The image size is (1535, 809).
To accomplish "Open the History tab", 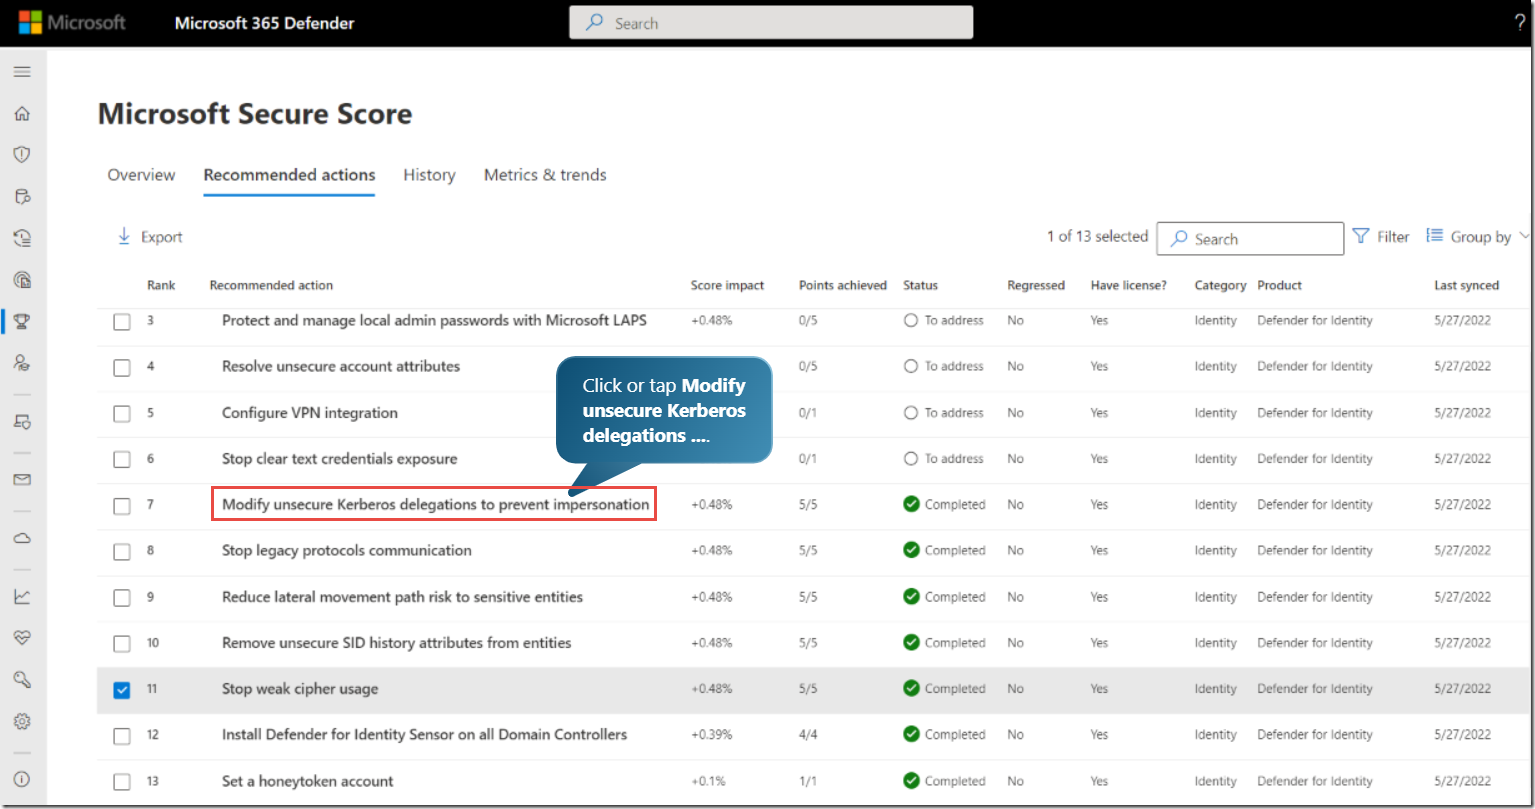I will (429, 175).
